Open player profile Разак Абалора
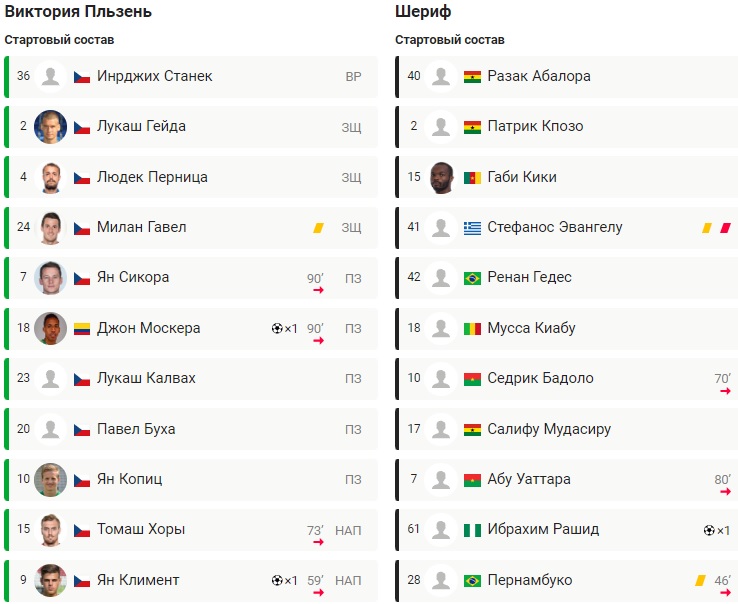Viewport: 738px width, 604px height. [539, 76]
